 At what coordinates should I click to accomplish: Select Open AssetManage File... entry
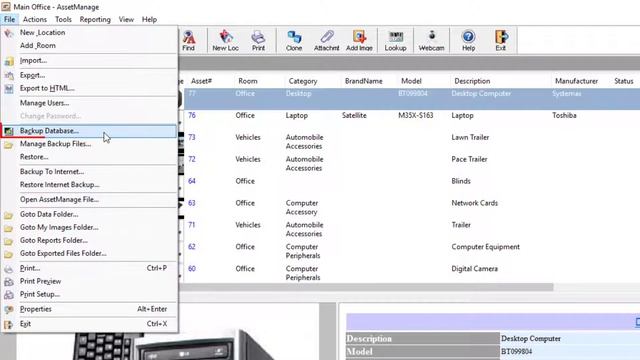[89, 199]
